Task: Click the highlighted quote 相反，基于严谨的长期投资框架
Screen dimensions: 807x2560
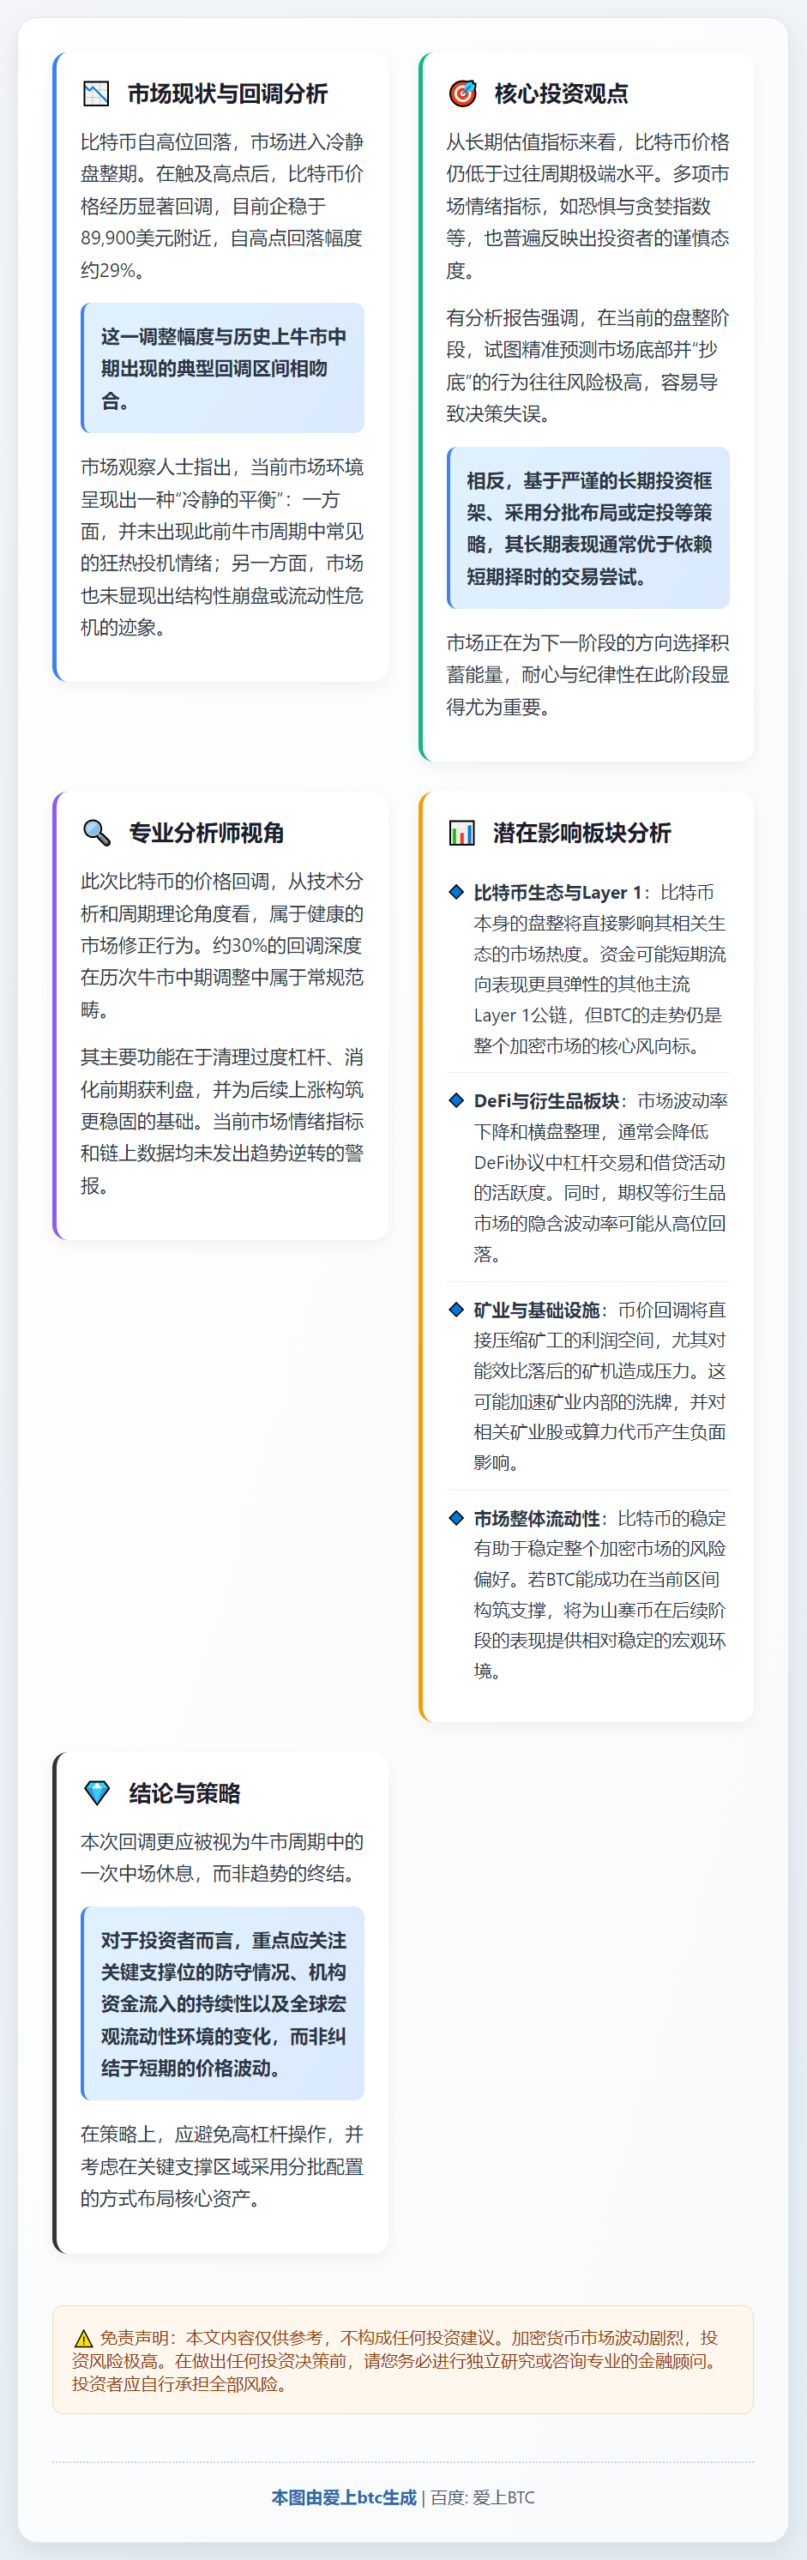Action: point(588,528)
